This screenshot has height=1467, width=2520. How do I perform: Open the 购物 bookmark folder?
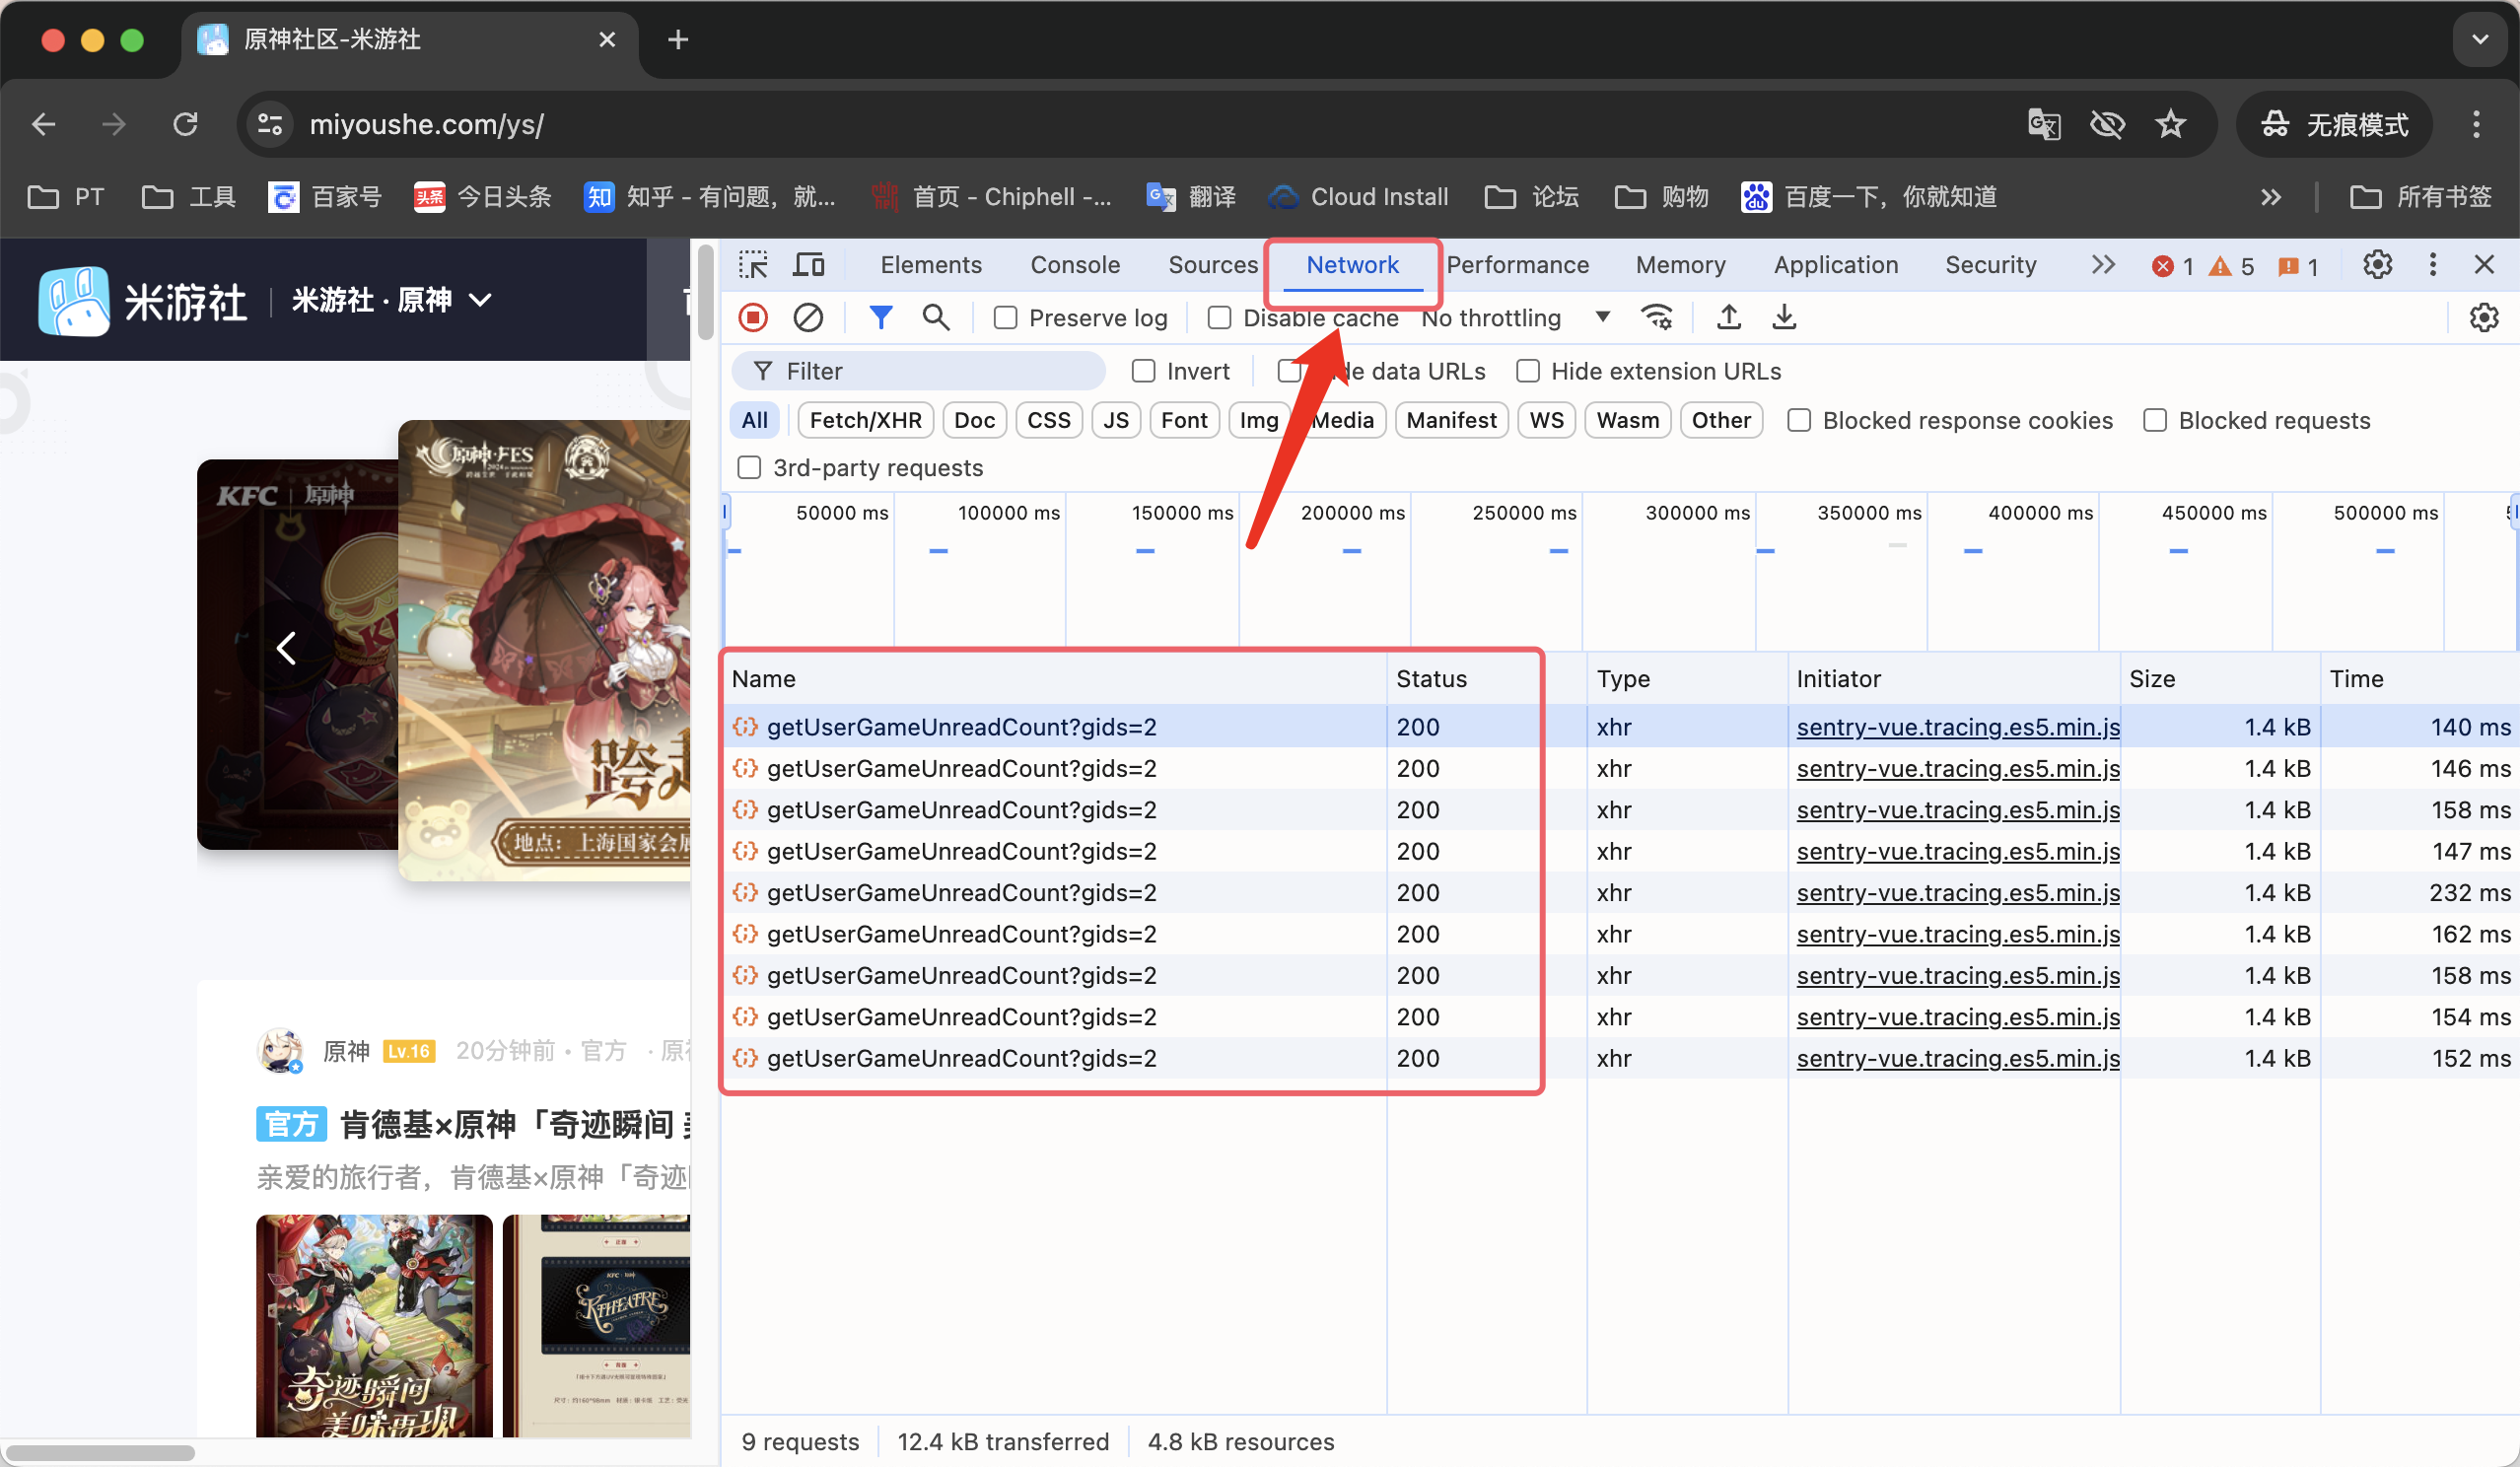[1661, 197]
